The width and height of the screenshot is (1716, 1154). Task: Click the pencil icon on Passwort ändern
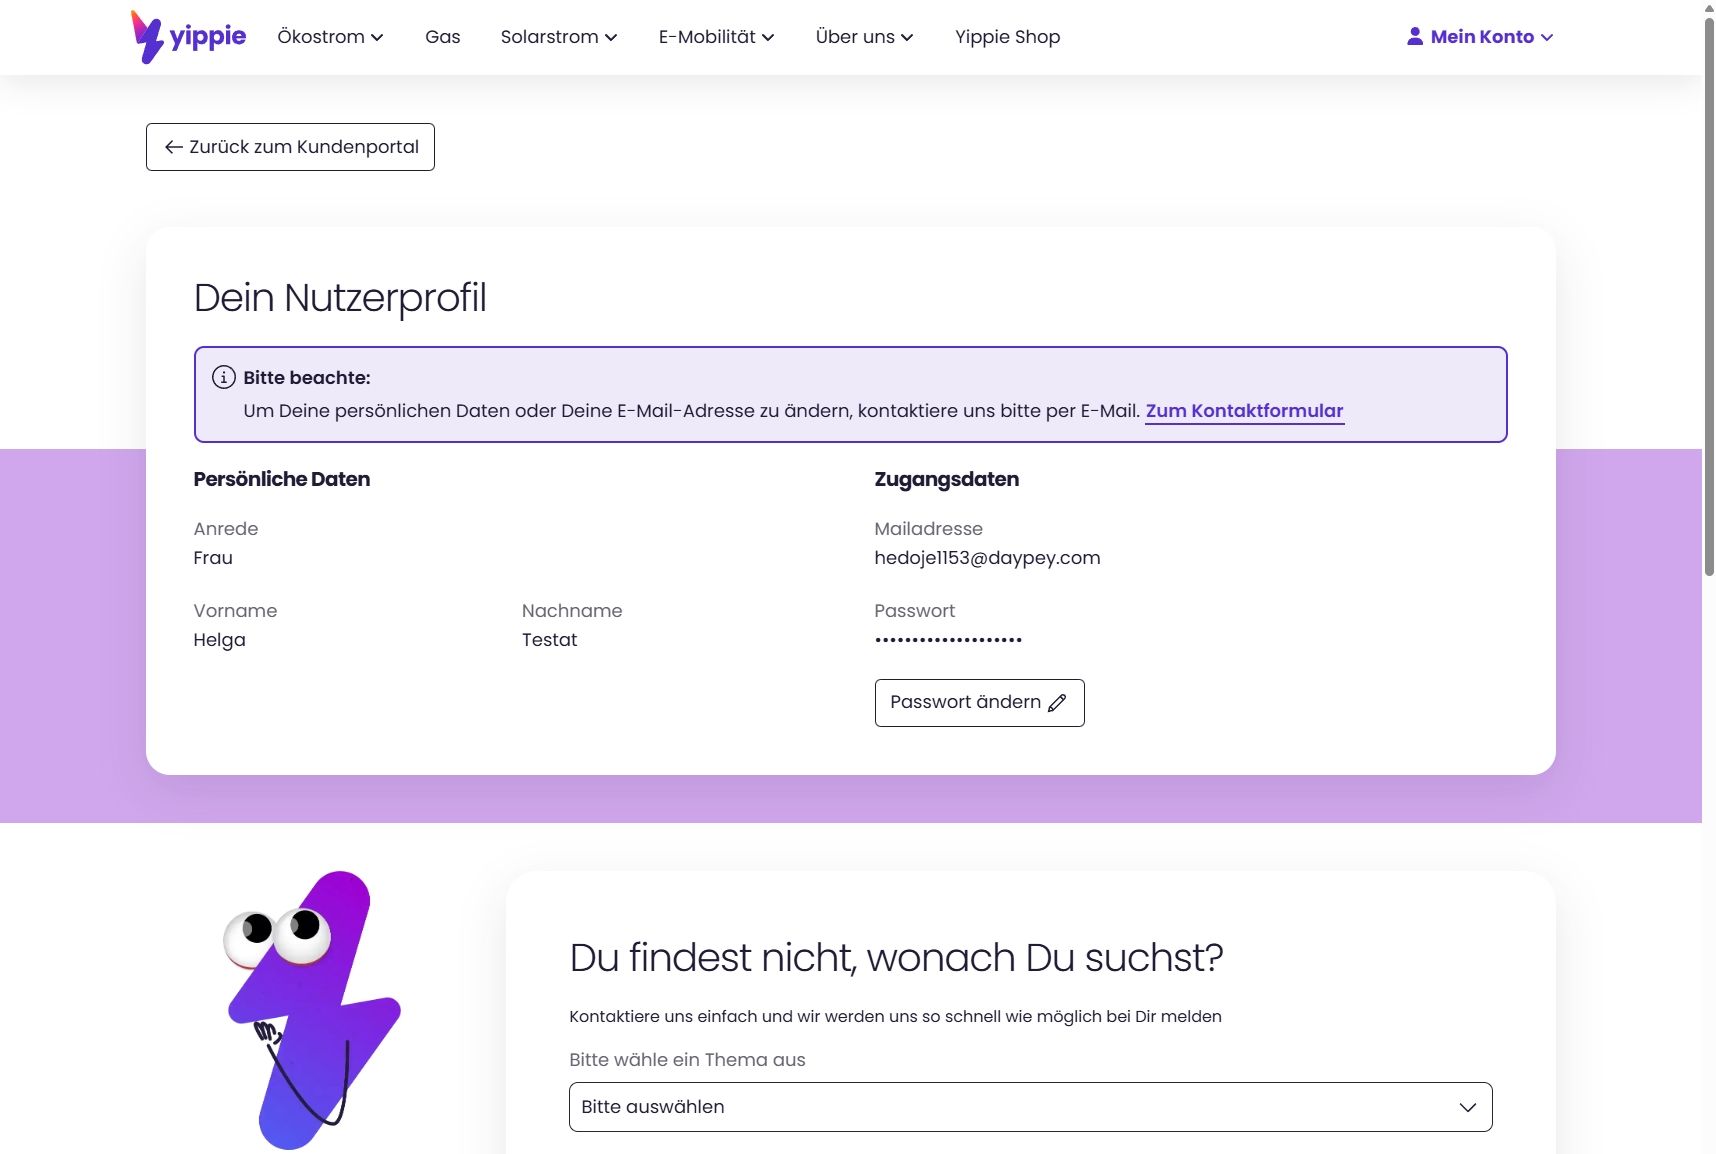point(1057,703)
